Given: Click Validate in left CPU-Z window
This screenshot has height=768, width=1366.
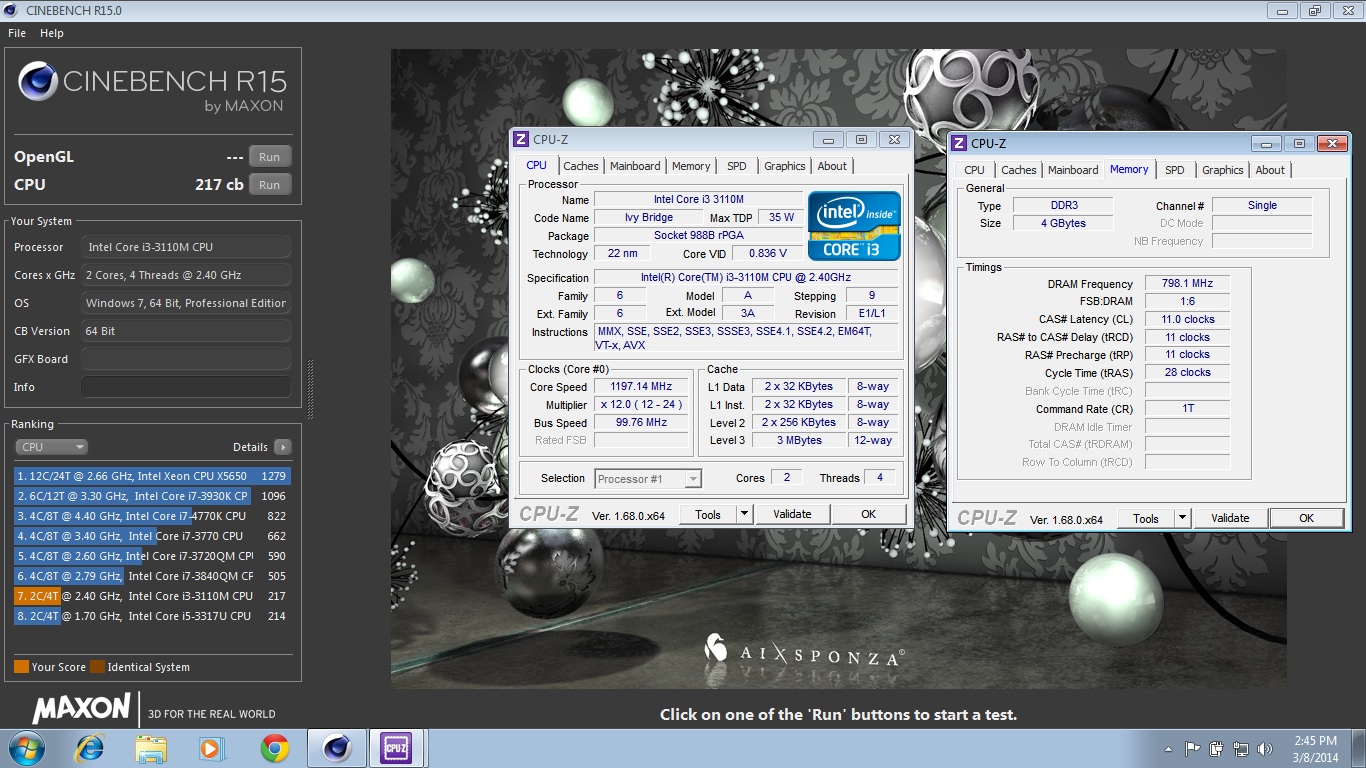Looking at the screenshot, I should (x=792, y=514).
